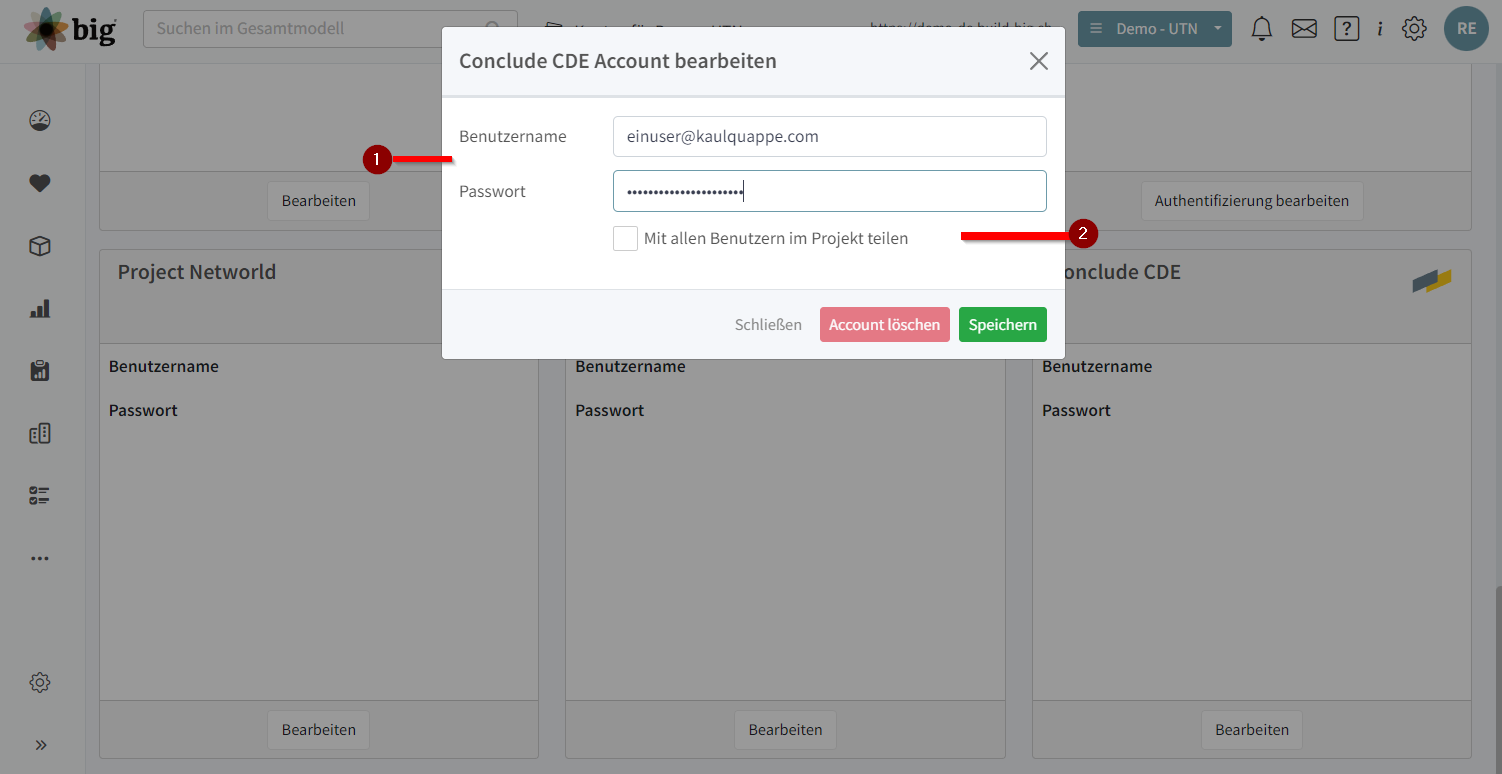Open the clipboard report icon in the sidebar
Screen dimensions: 1502x774
coord(39,370)
